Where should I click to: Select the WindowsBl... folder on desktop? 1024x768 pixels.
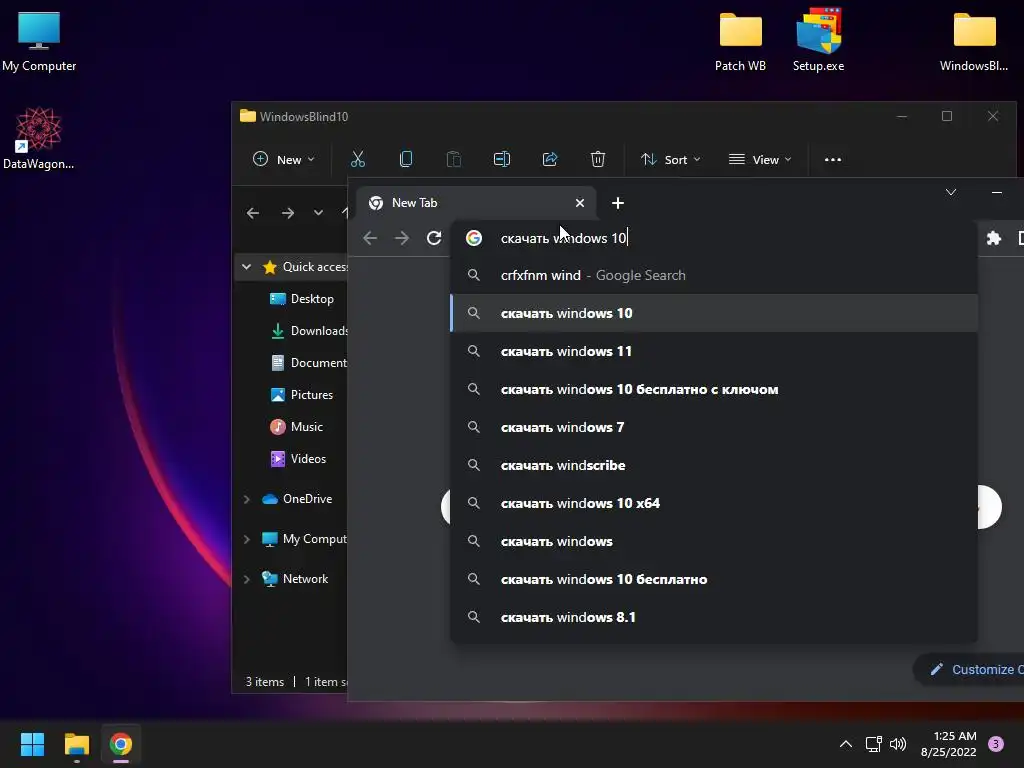pos(974,41)
